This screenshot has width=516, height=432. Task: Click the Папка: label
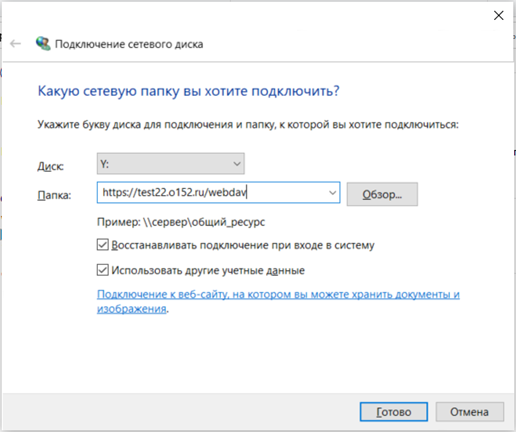pyautogui.click(x=54, y=195)
